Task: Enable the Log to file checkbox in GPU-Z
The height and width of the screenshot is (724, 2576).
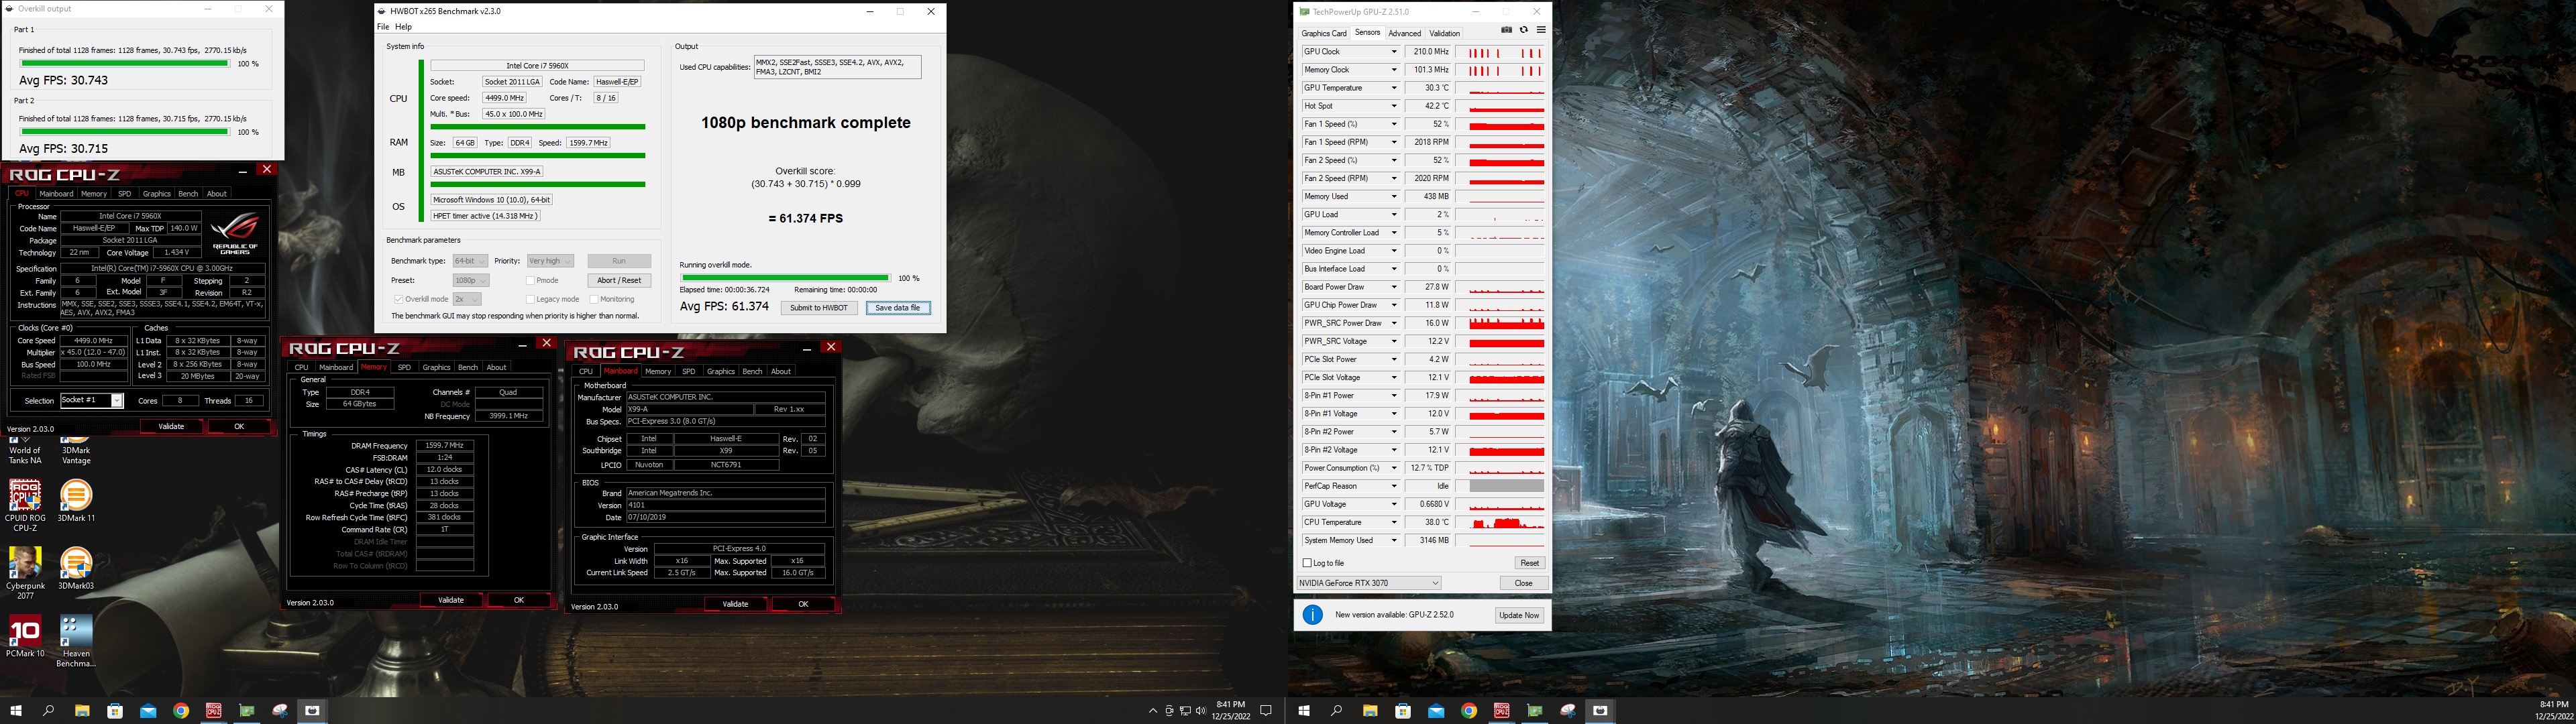Action: point(1307,563)
